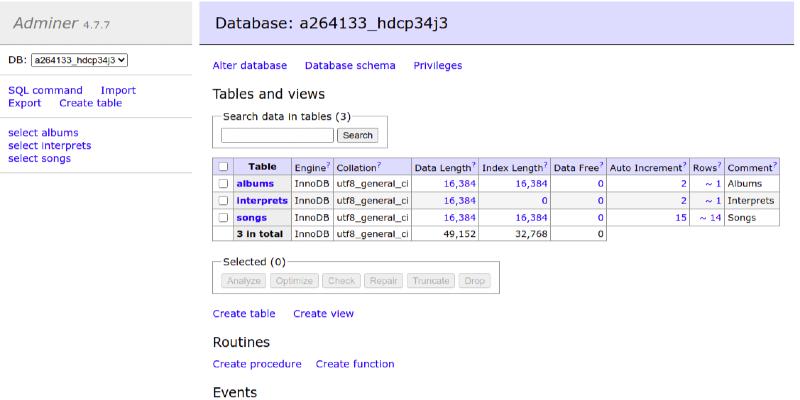Viewport: 800px width, 400px height.
Task: Go to Privileges page
Action: pos(437,65)
